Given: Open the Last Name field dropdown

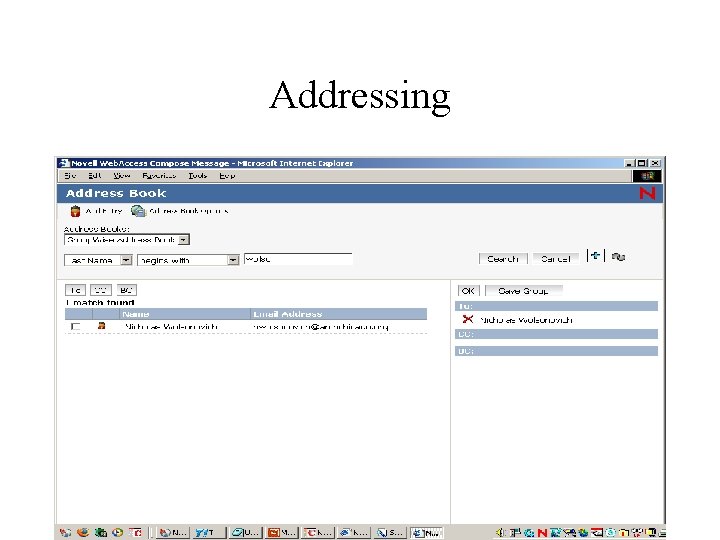Looking at the screenshot, I should 126,260.
